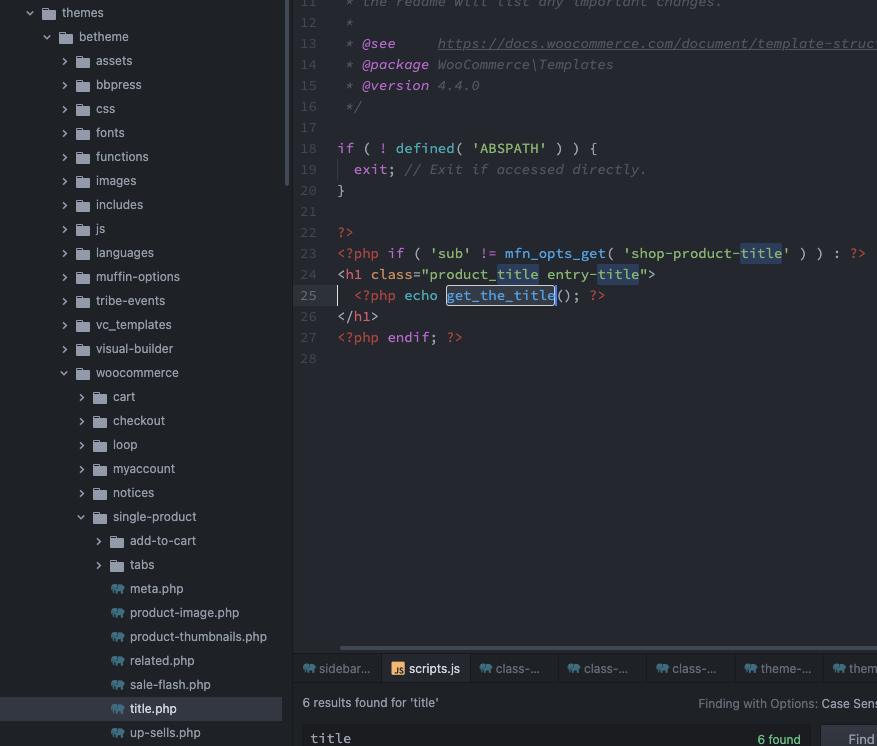Click the fonts folder icon
The width and height of the screenshot is (877, 746).
click(x=83, y=134)
